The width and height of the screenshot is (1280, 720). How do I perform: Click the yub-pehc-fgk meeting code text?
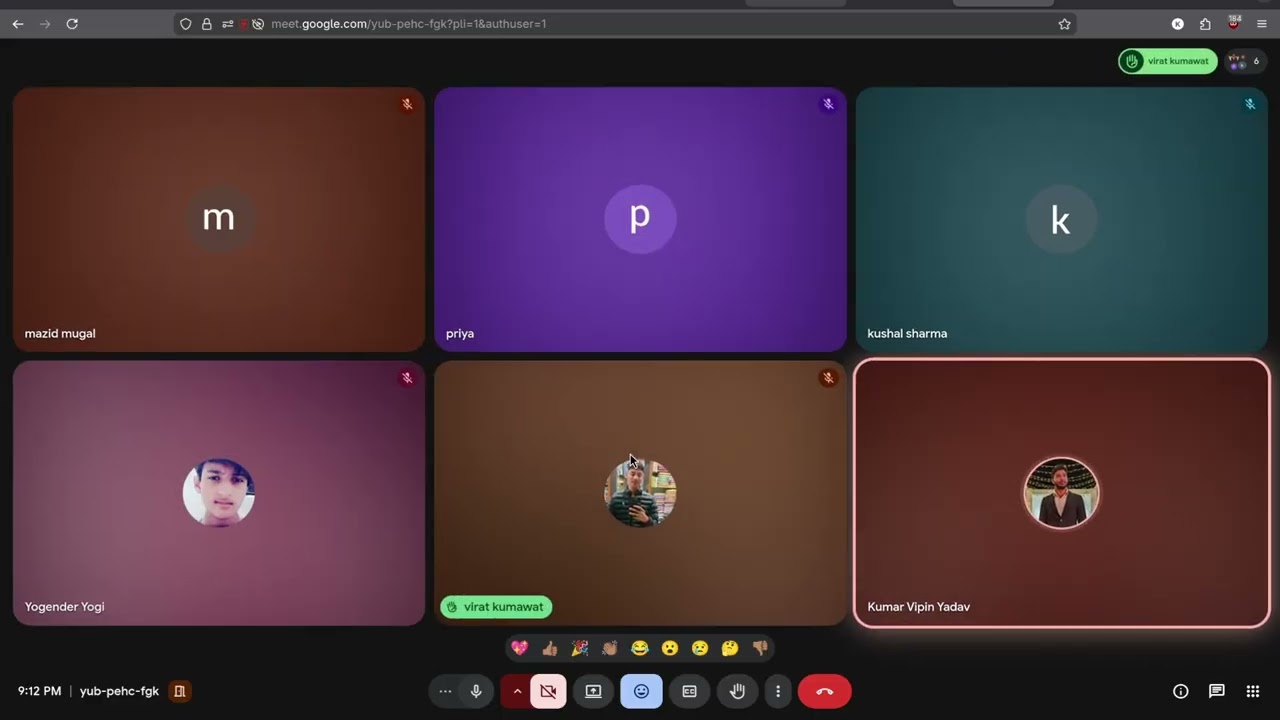pyautogui.click(x=119, y=691)
